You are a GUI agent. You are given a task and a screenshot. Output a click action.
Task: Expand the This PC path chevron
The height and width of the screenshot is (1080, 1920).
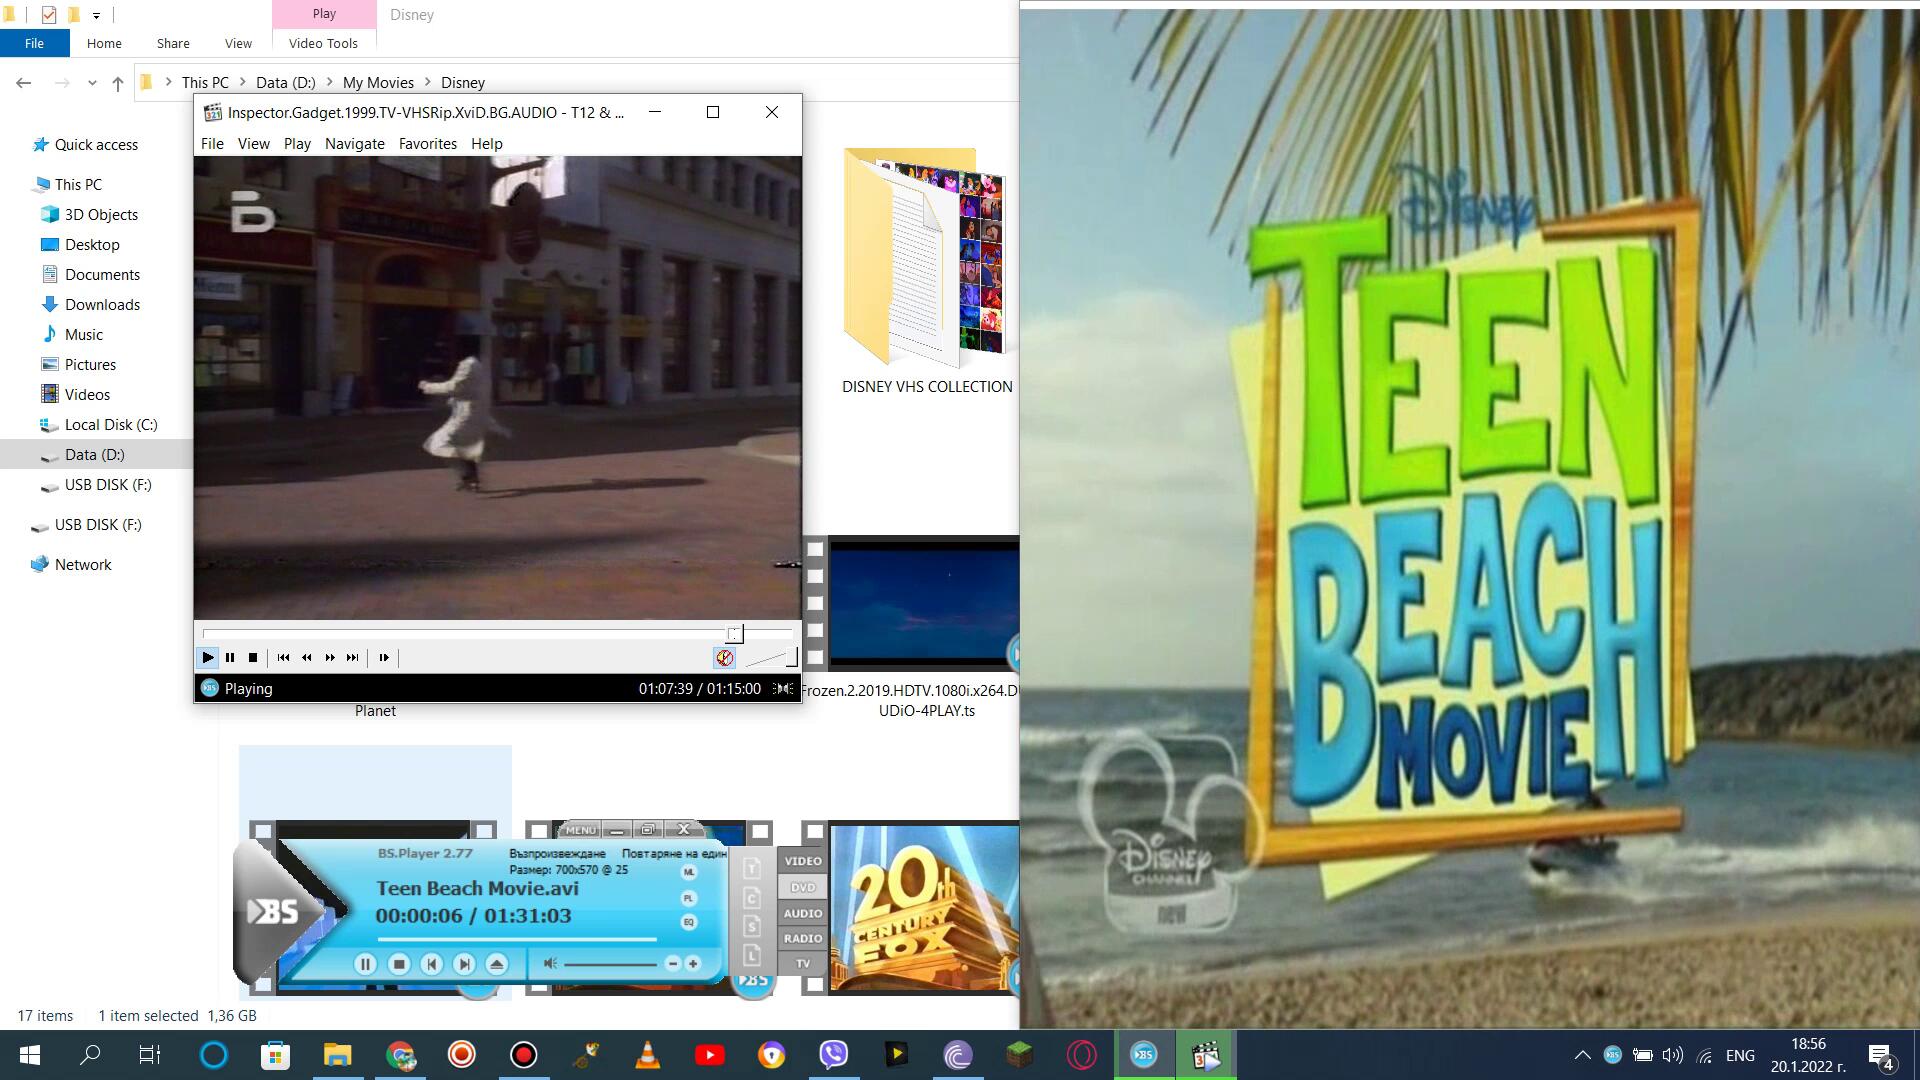(x=242, y=83)
